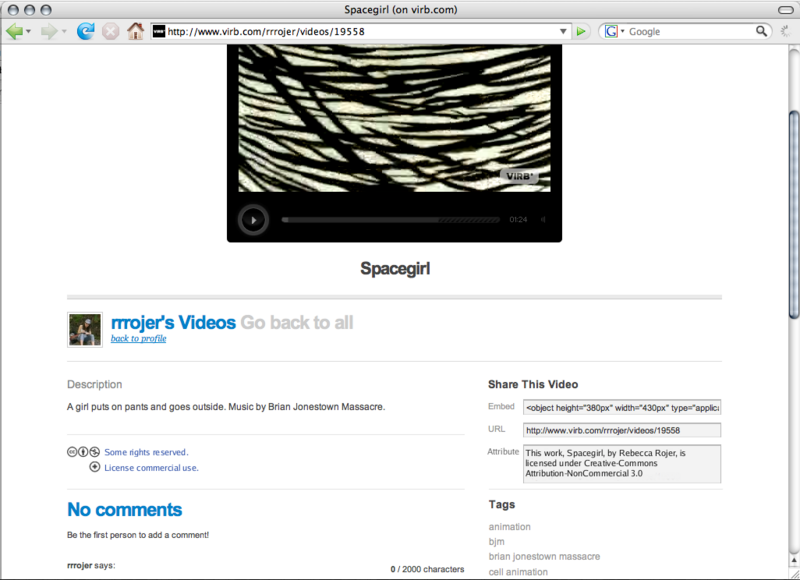Click the Be the first person comment text
Screen dimensions: 800x580
[138, 535]
